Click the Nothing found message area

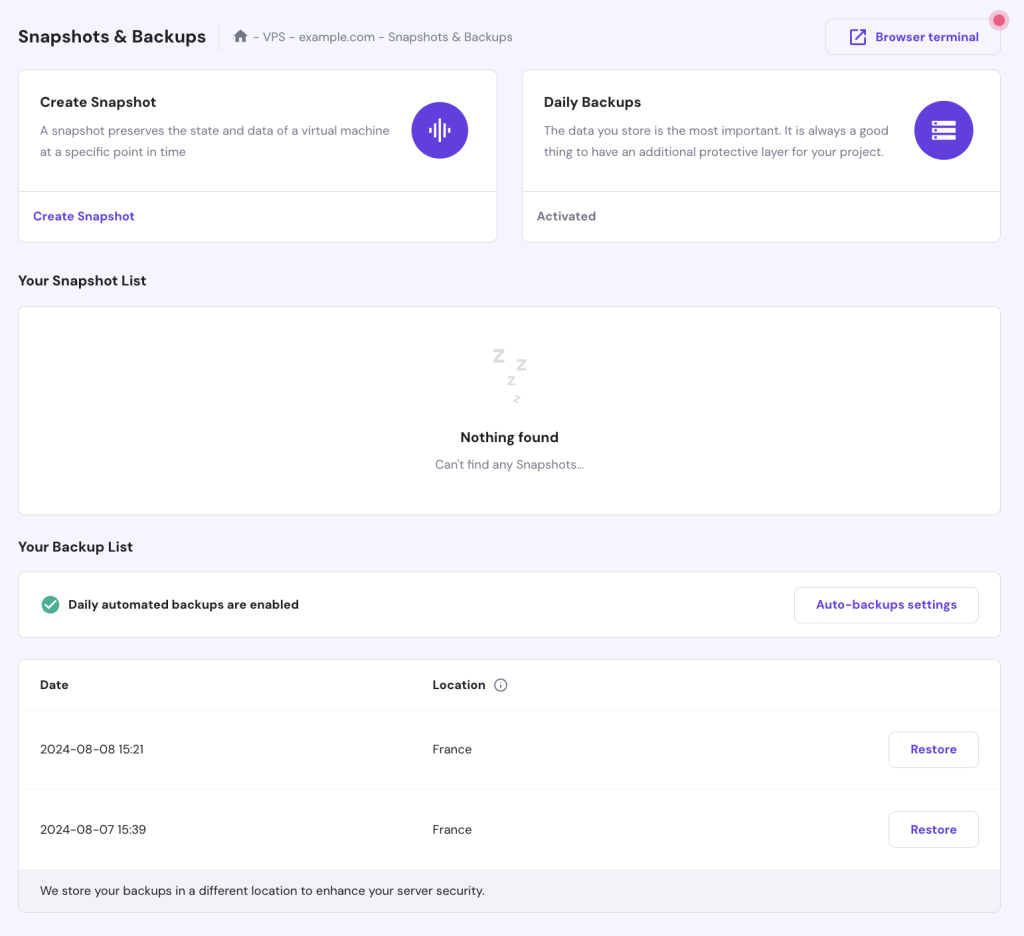click(509, 438)
